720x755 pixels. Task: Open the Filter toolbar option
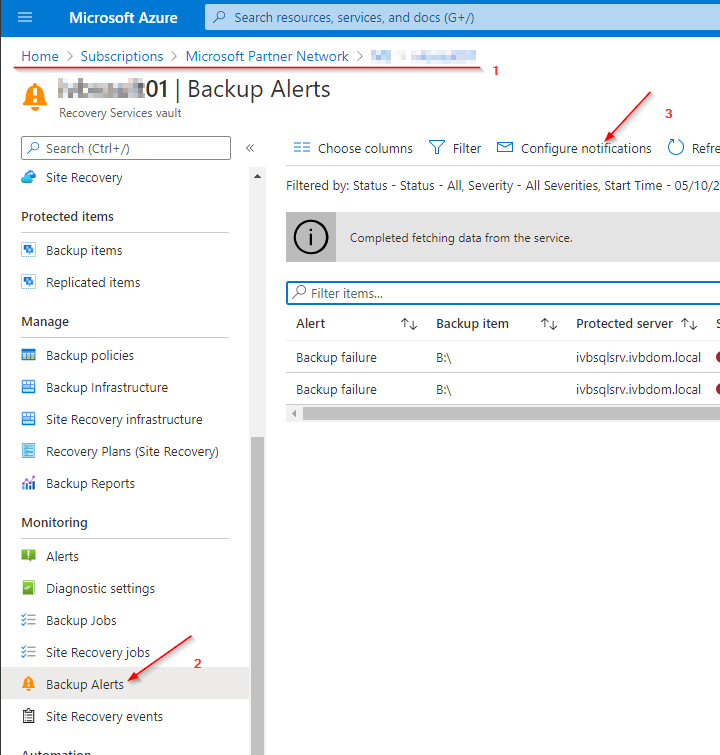tap(467, 148)
